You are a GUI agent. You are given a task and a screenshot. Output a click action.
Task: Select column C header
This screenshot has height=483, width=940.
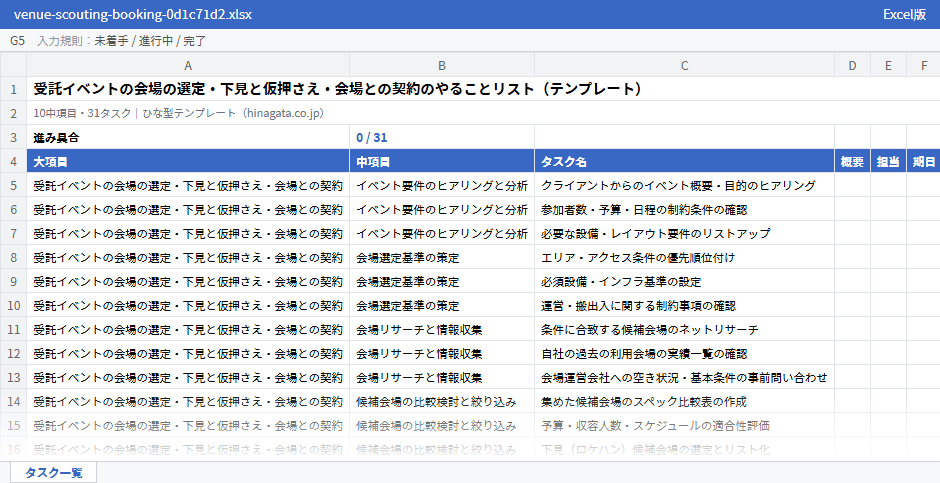pos(685,65)
